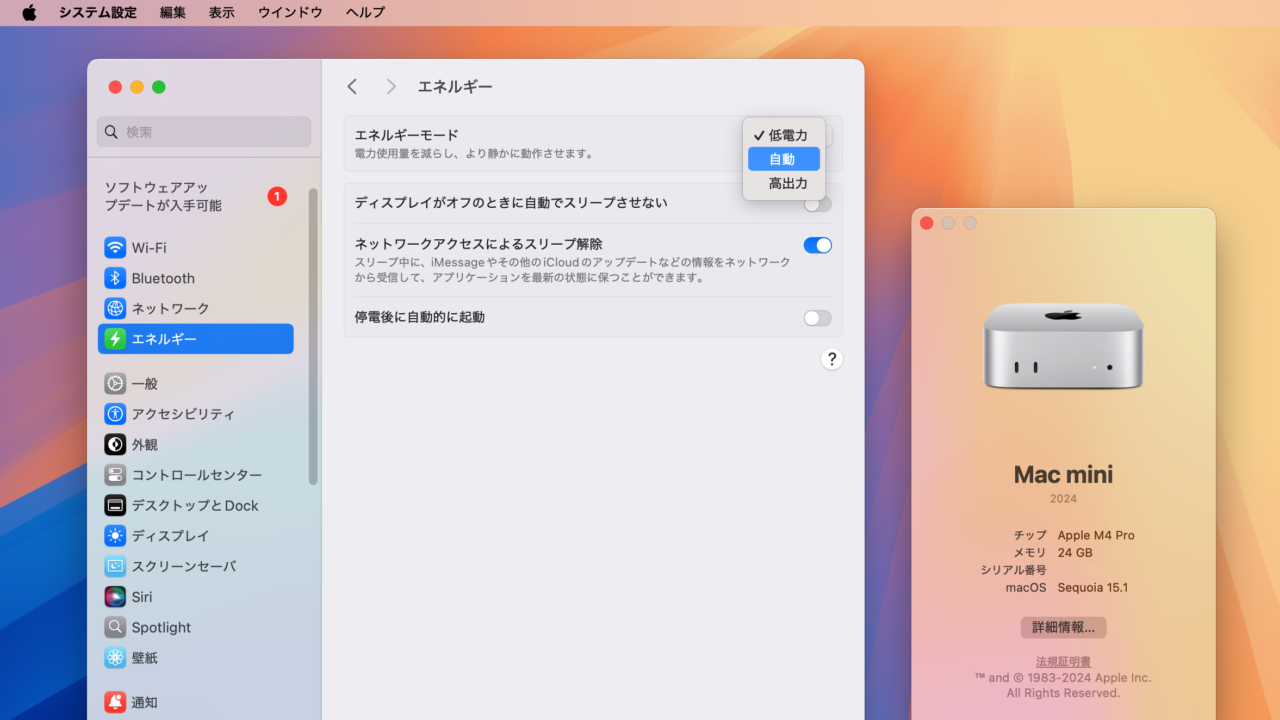This screenshot has width=1280, height=720.
Task: Click the question mark help button
Action: 831,359
